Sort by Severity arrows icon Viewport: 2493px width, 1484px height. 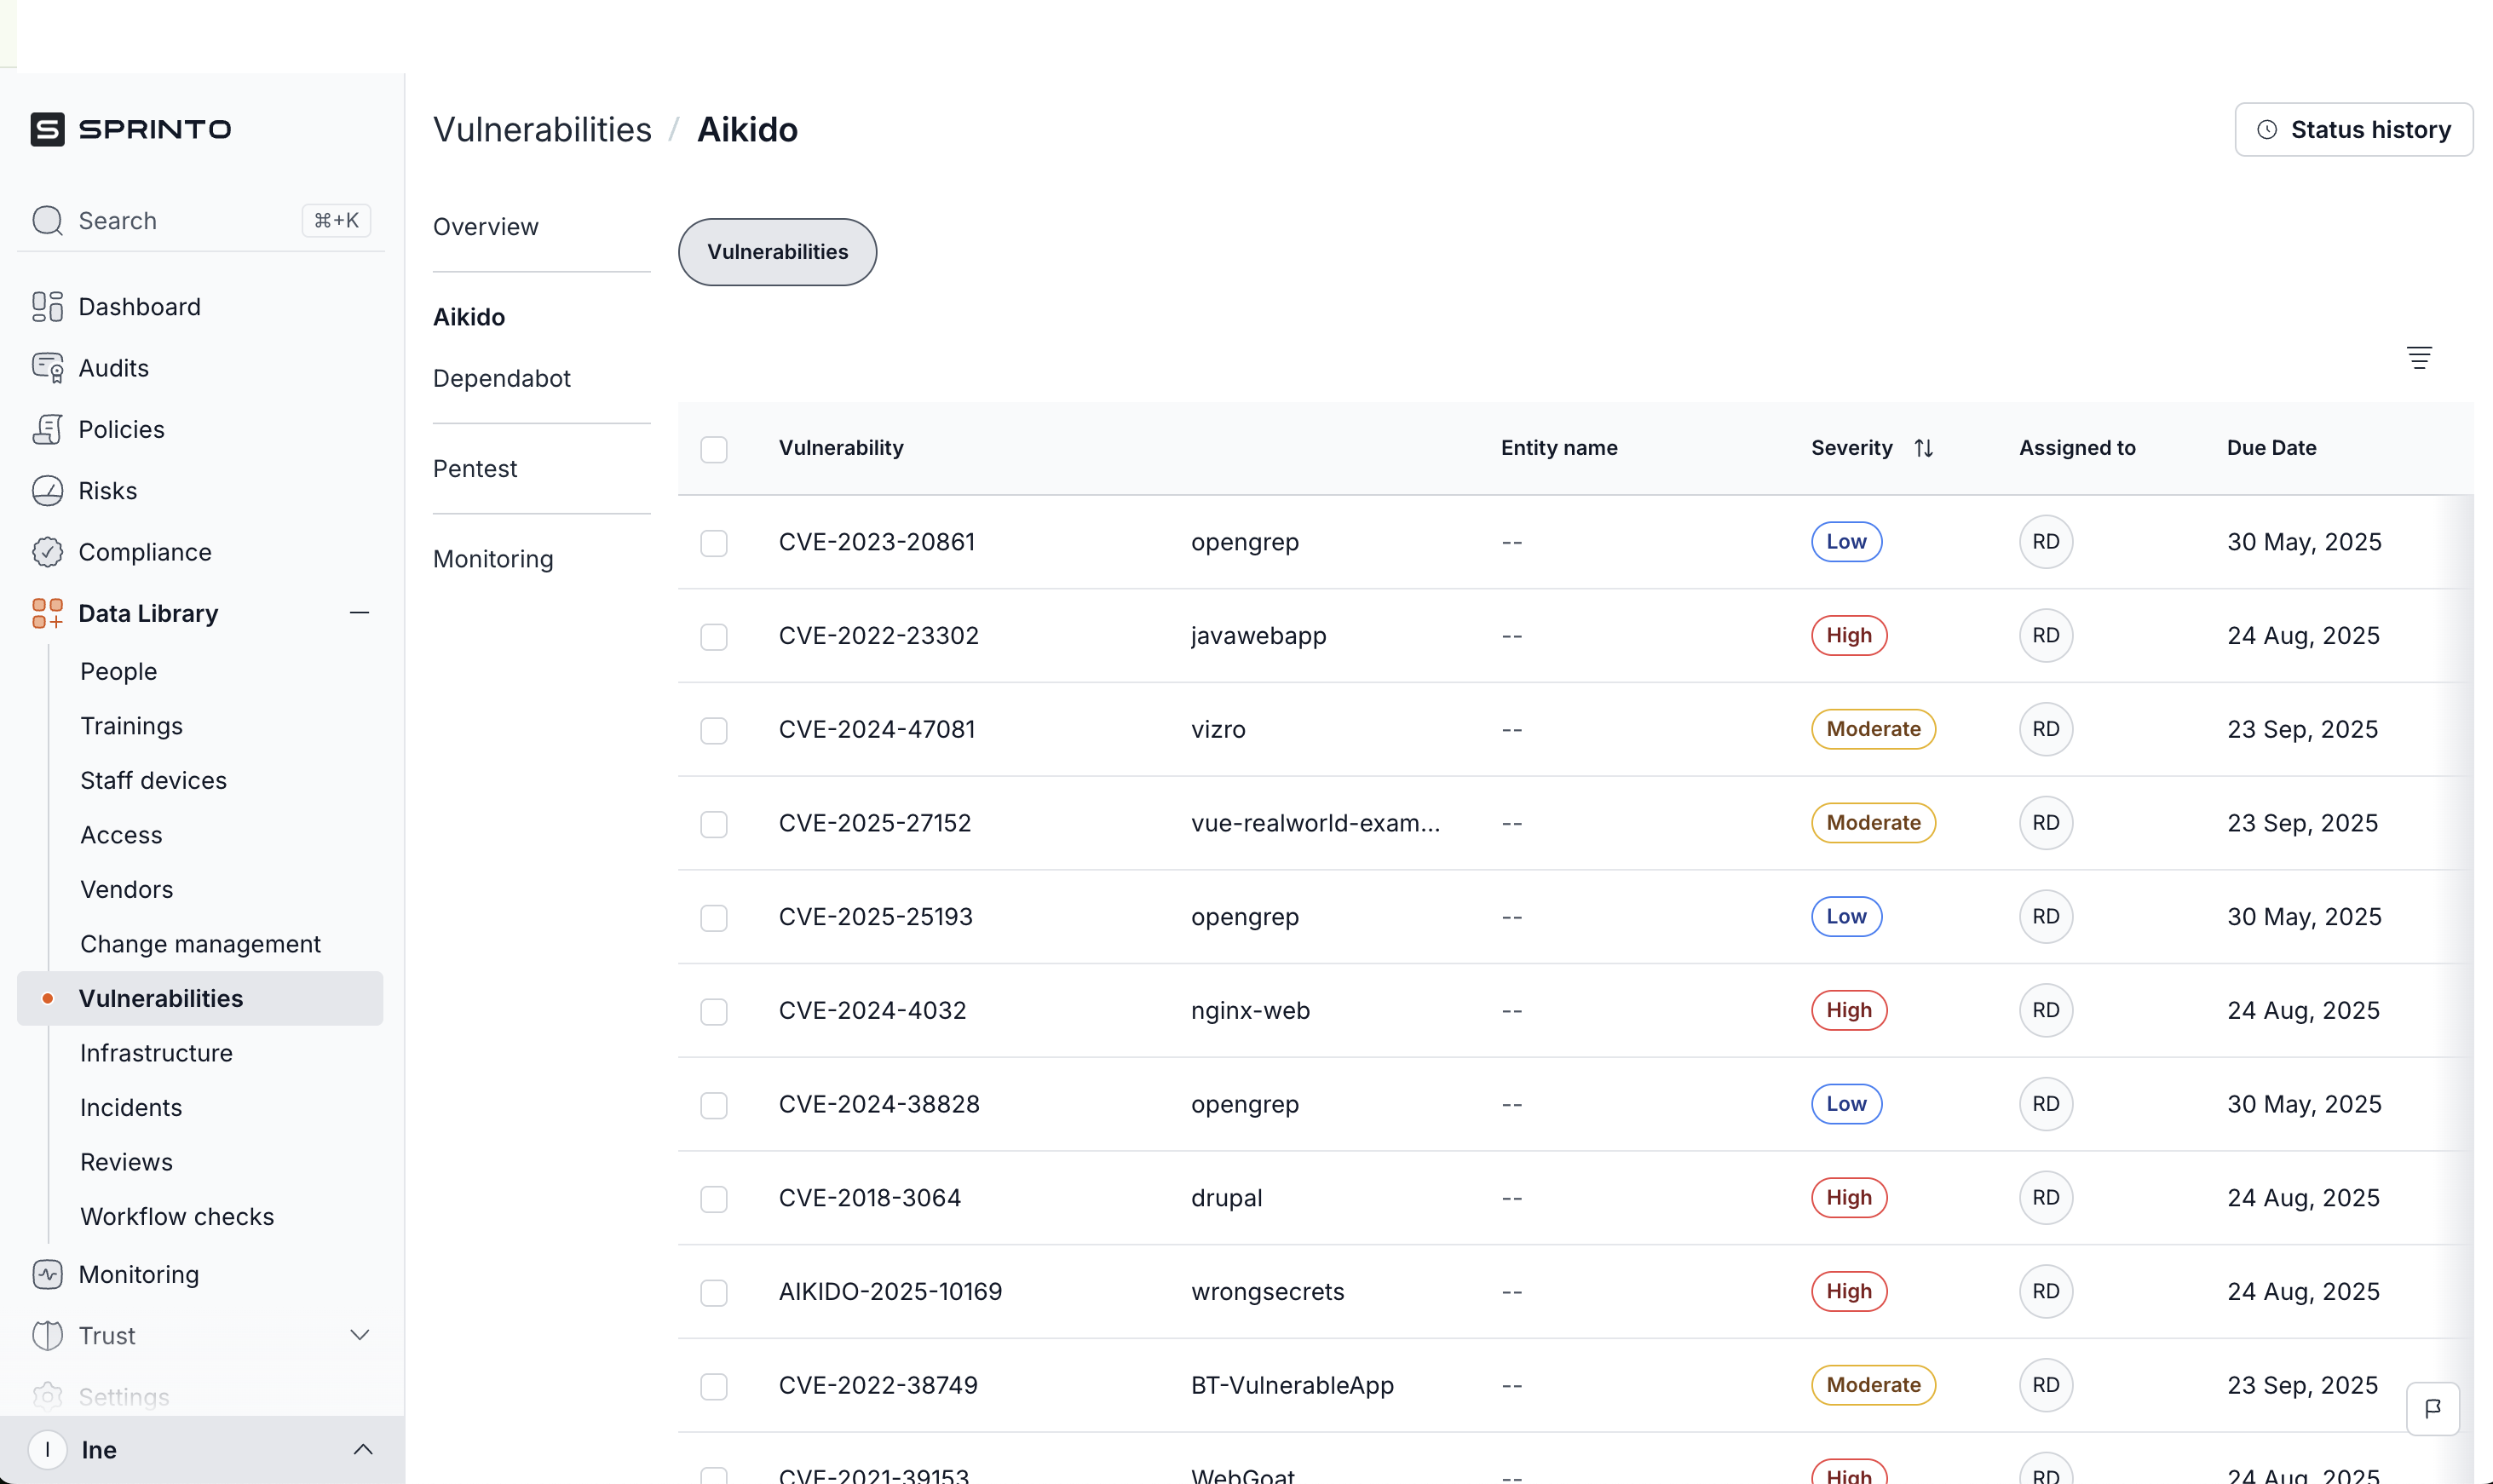pyautogui.click(x=1923, y=448)
